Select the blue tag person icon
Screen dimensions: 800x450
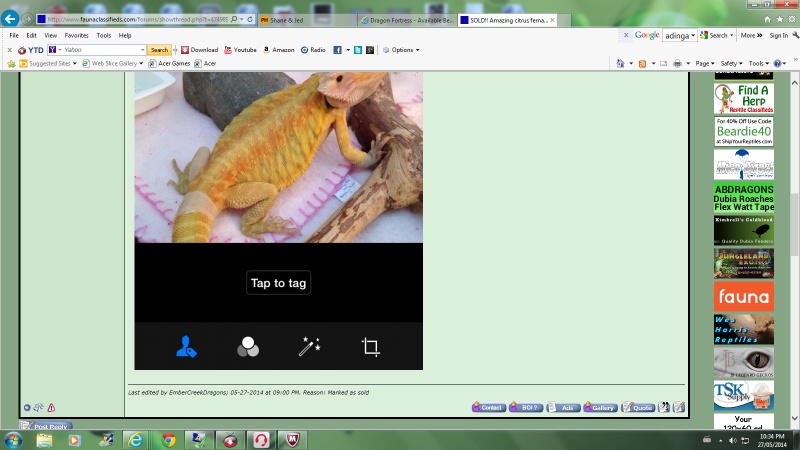point(186,347)
